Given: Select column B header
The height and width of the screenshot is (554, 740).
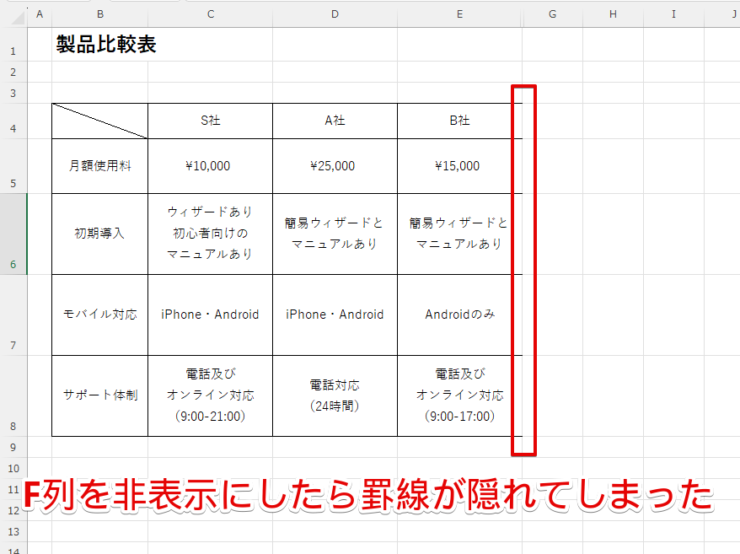Looking at the screenshot, I should coord(100,14).
